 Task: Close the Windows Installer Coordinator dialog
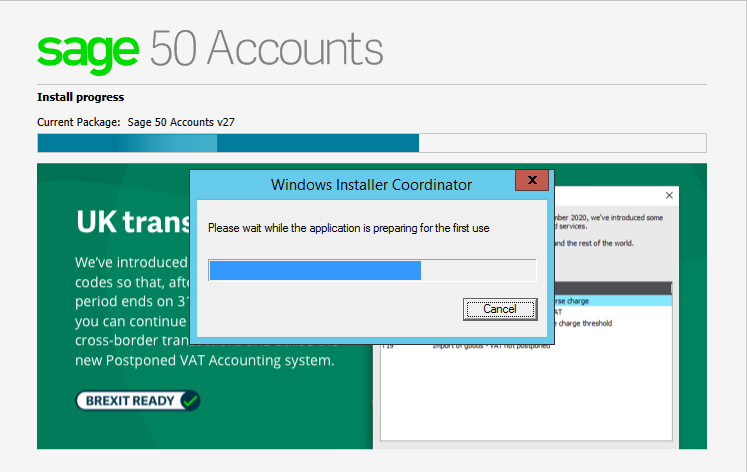532,180
